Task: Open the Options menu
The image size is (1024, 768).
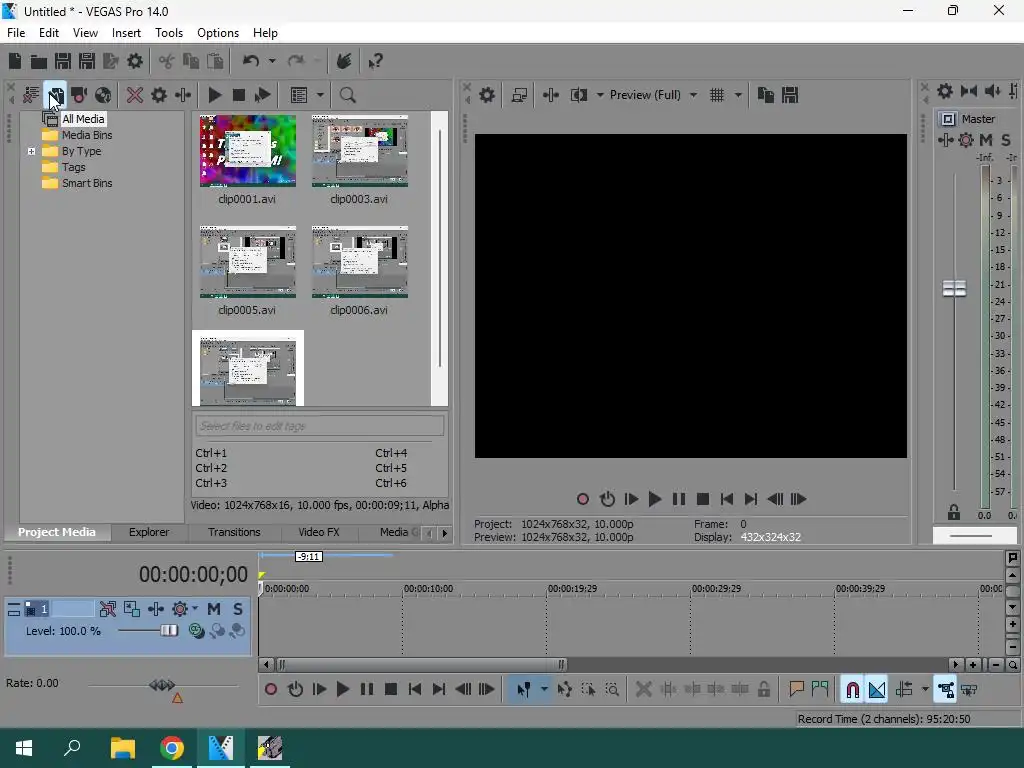Action: [218, 33]
